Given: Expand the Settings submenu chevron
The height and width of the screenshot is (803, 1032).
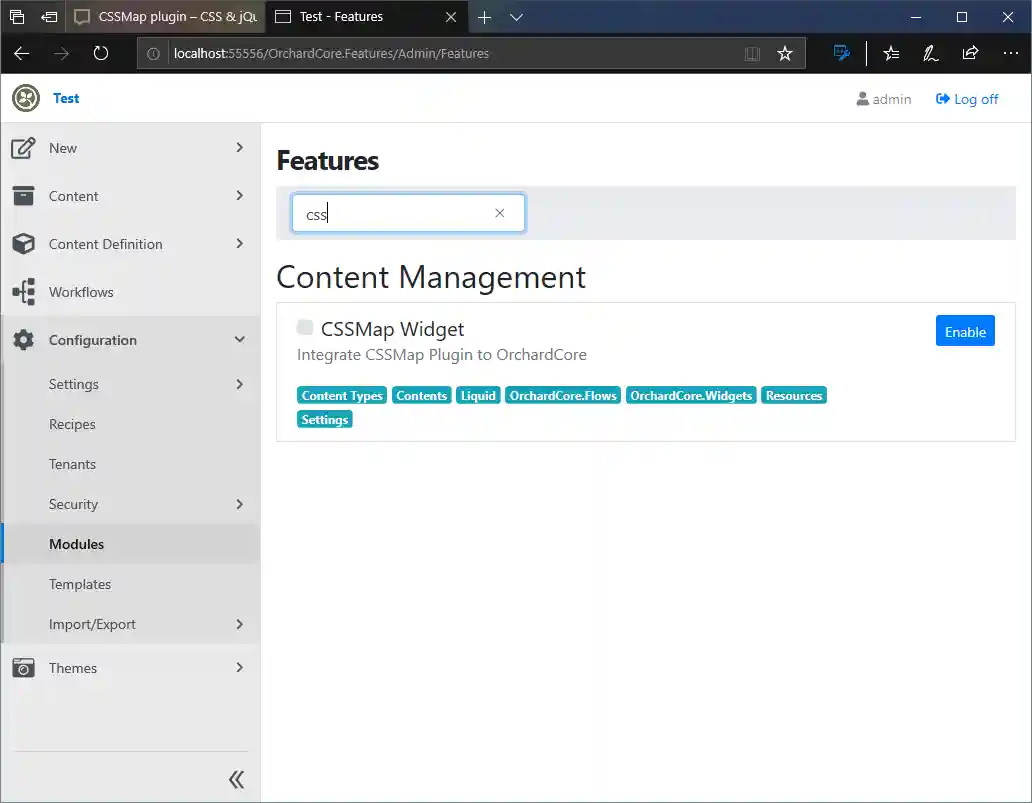Looking at the screenshot, I should (x=239, y=384).
